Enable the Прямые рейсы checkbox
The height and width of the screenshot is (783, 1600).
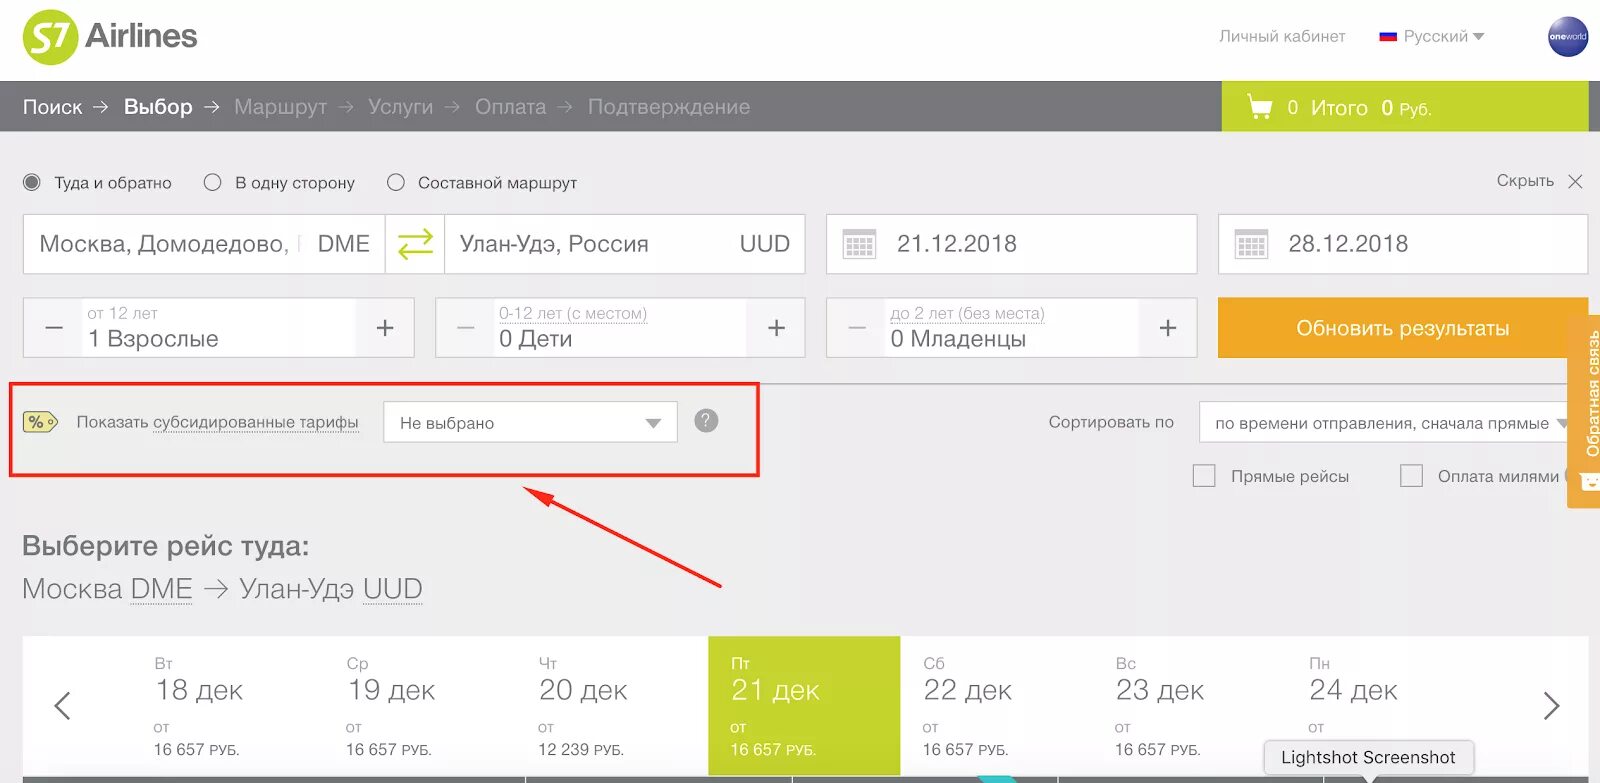pos(1204,476)
